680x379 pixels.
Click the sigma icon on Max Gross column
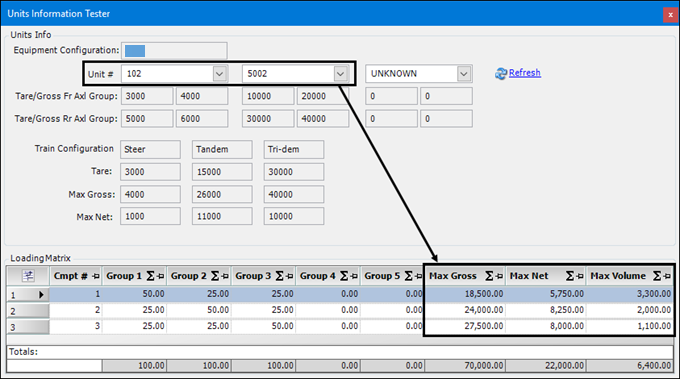pos(489,276)
